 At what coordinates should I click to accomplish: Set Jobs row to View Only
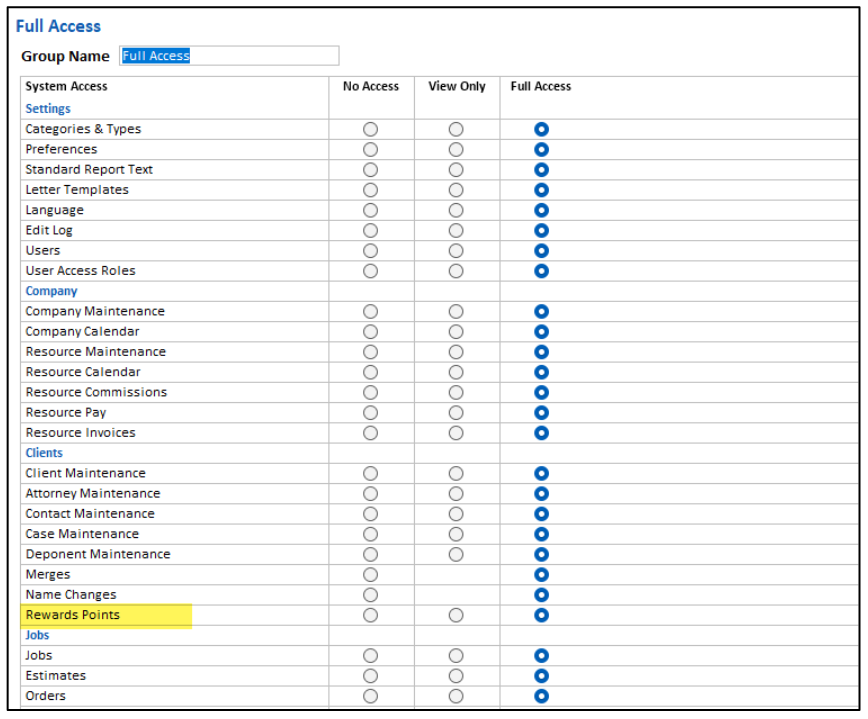pos(456,656)
